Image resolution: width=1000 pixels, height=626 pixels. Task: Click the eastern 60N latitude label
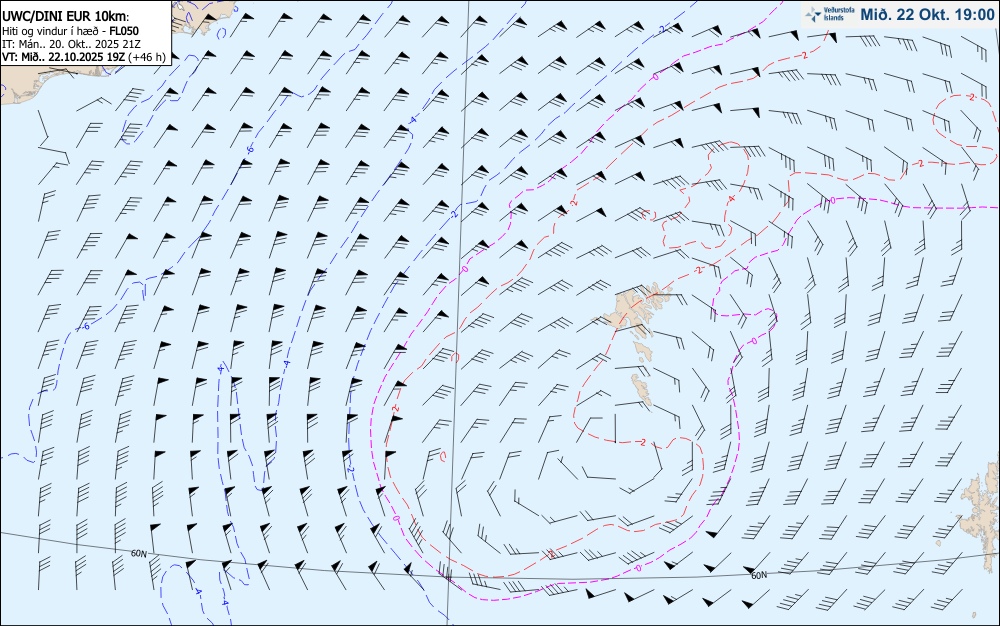759,575
